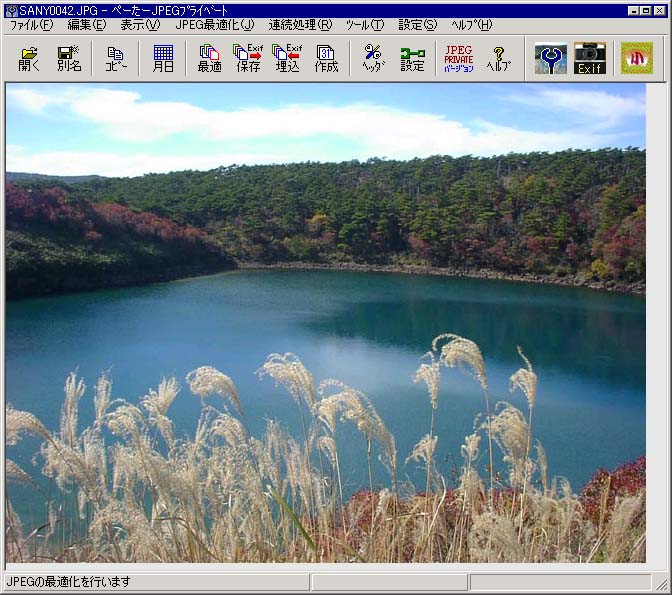Maximize the window
This screenshot has width=672, height=595.
(646, 11)
